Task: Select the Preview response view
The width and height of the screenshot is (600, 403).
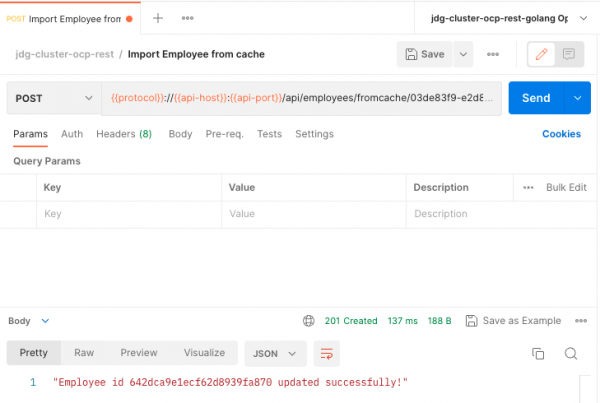Action: pos(139,353)
